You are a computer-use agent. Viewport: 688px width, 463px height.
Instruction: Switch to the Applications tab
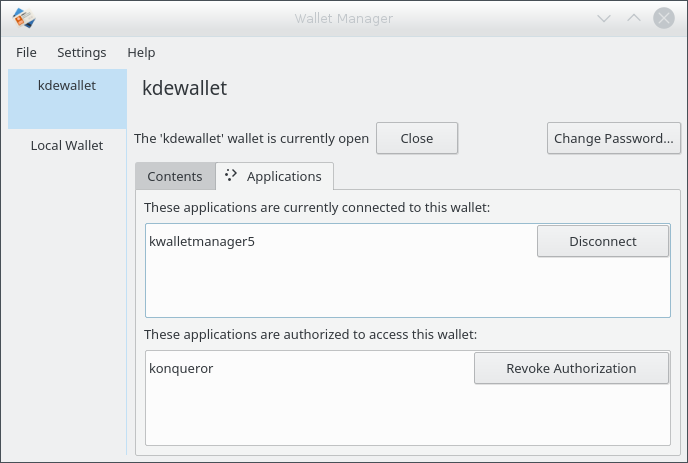[274, 176]
